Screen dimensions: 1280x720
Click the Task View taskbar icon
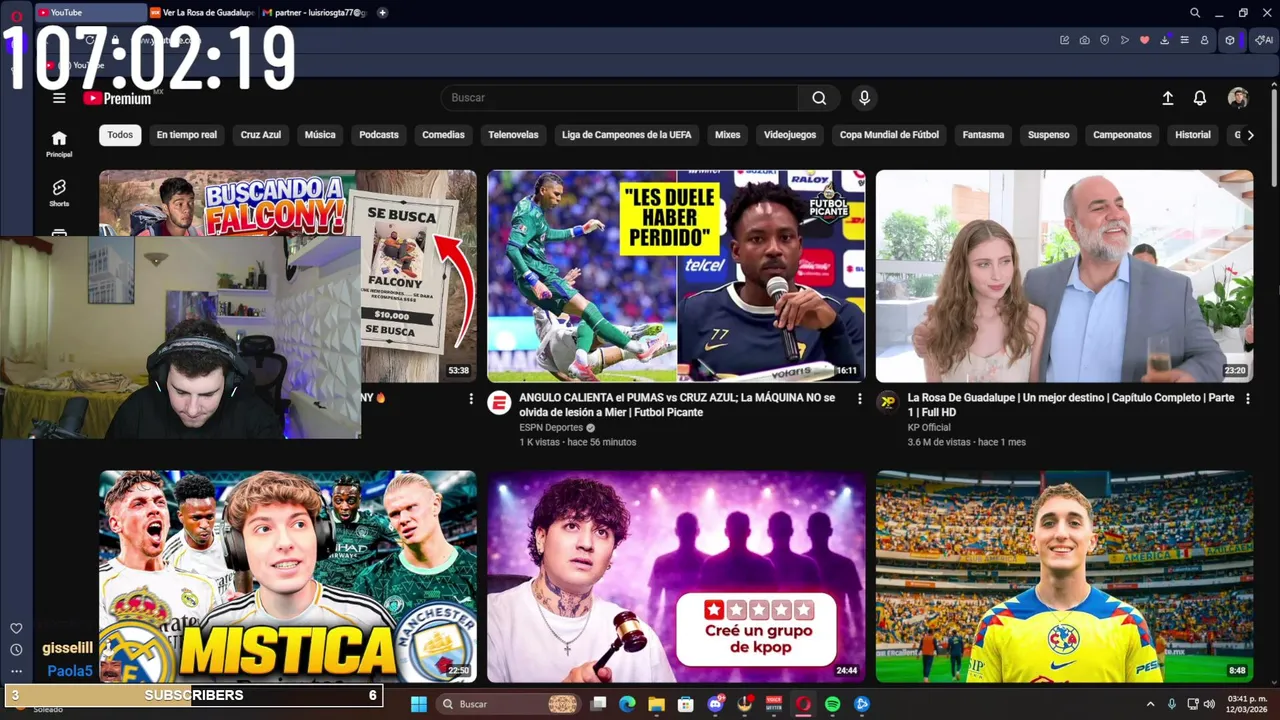tap(598, 704)
